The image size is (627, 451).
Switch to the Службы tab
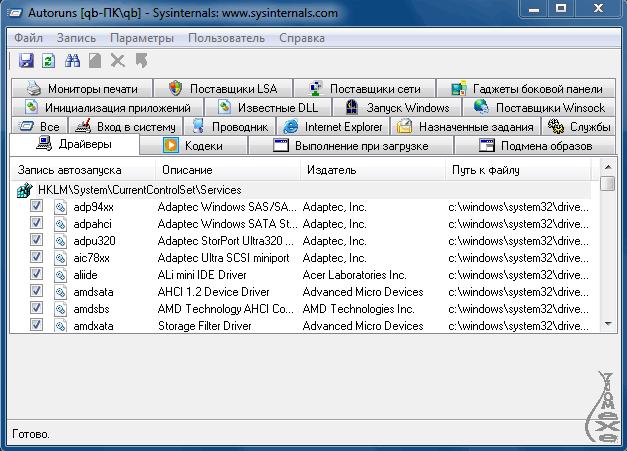click(579, 127)
